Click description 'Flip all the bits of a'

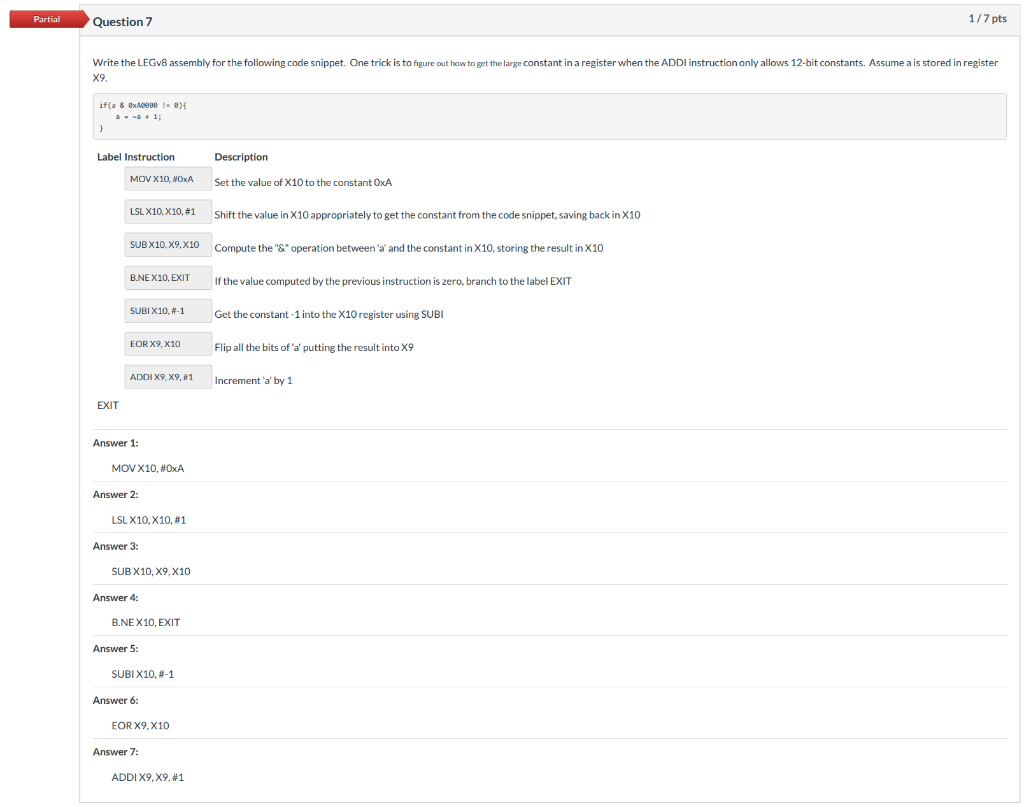point(313,347)
